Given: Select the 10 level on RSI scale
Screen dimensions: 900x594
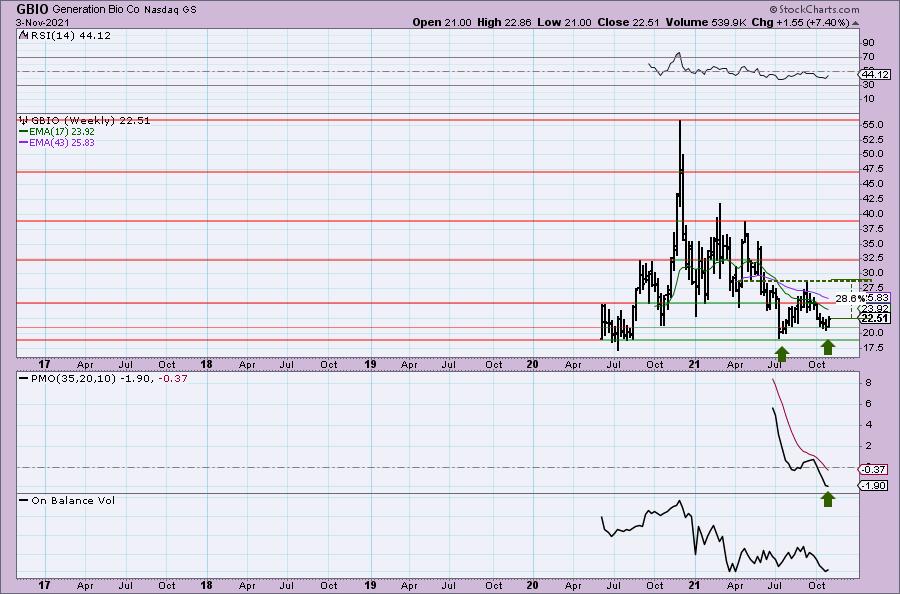Looking at the screenshot, I should click(x=868, y=99).
